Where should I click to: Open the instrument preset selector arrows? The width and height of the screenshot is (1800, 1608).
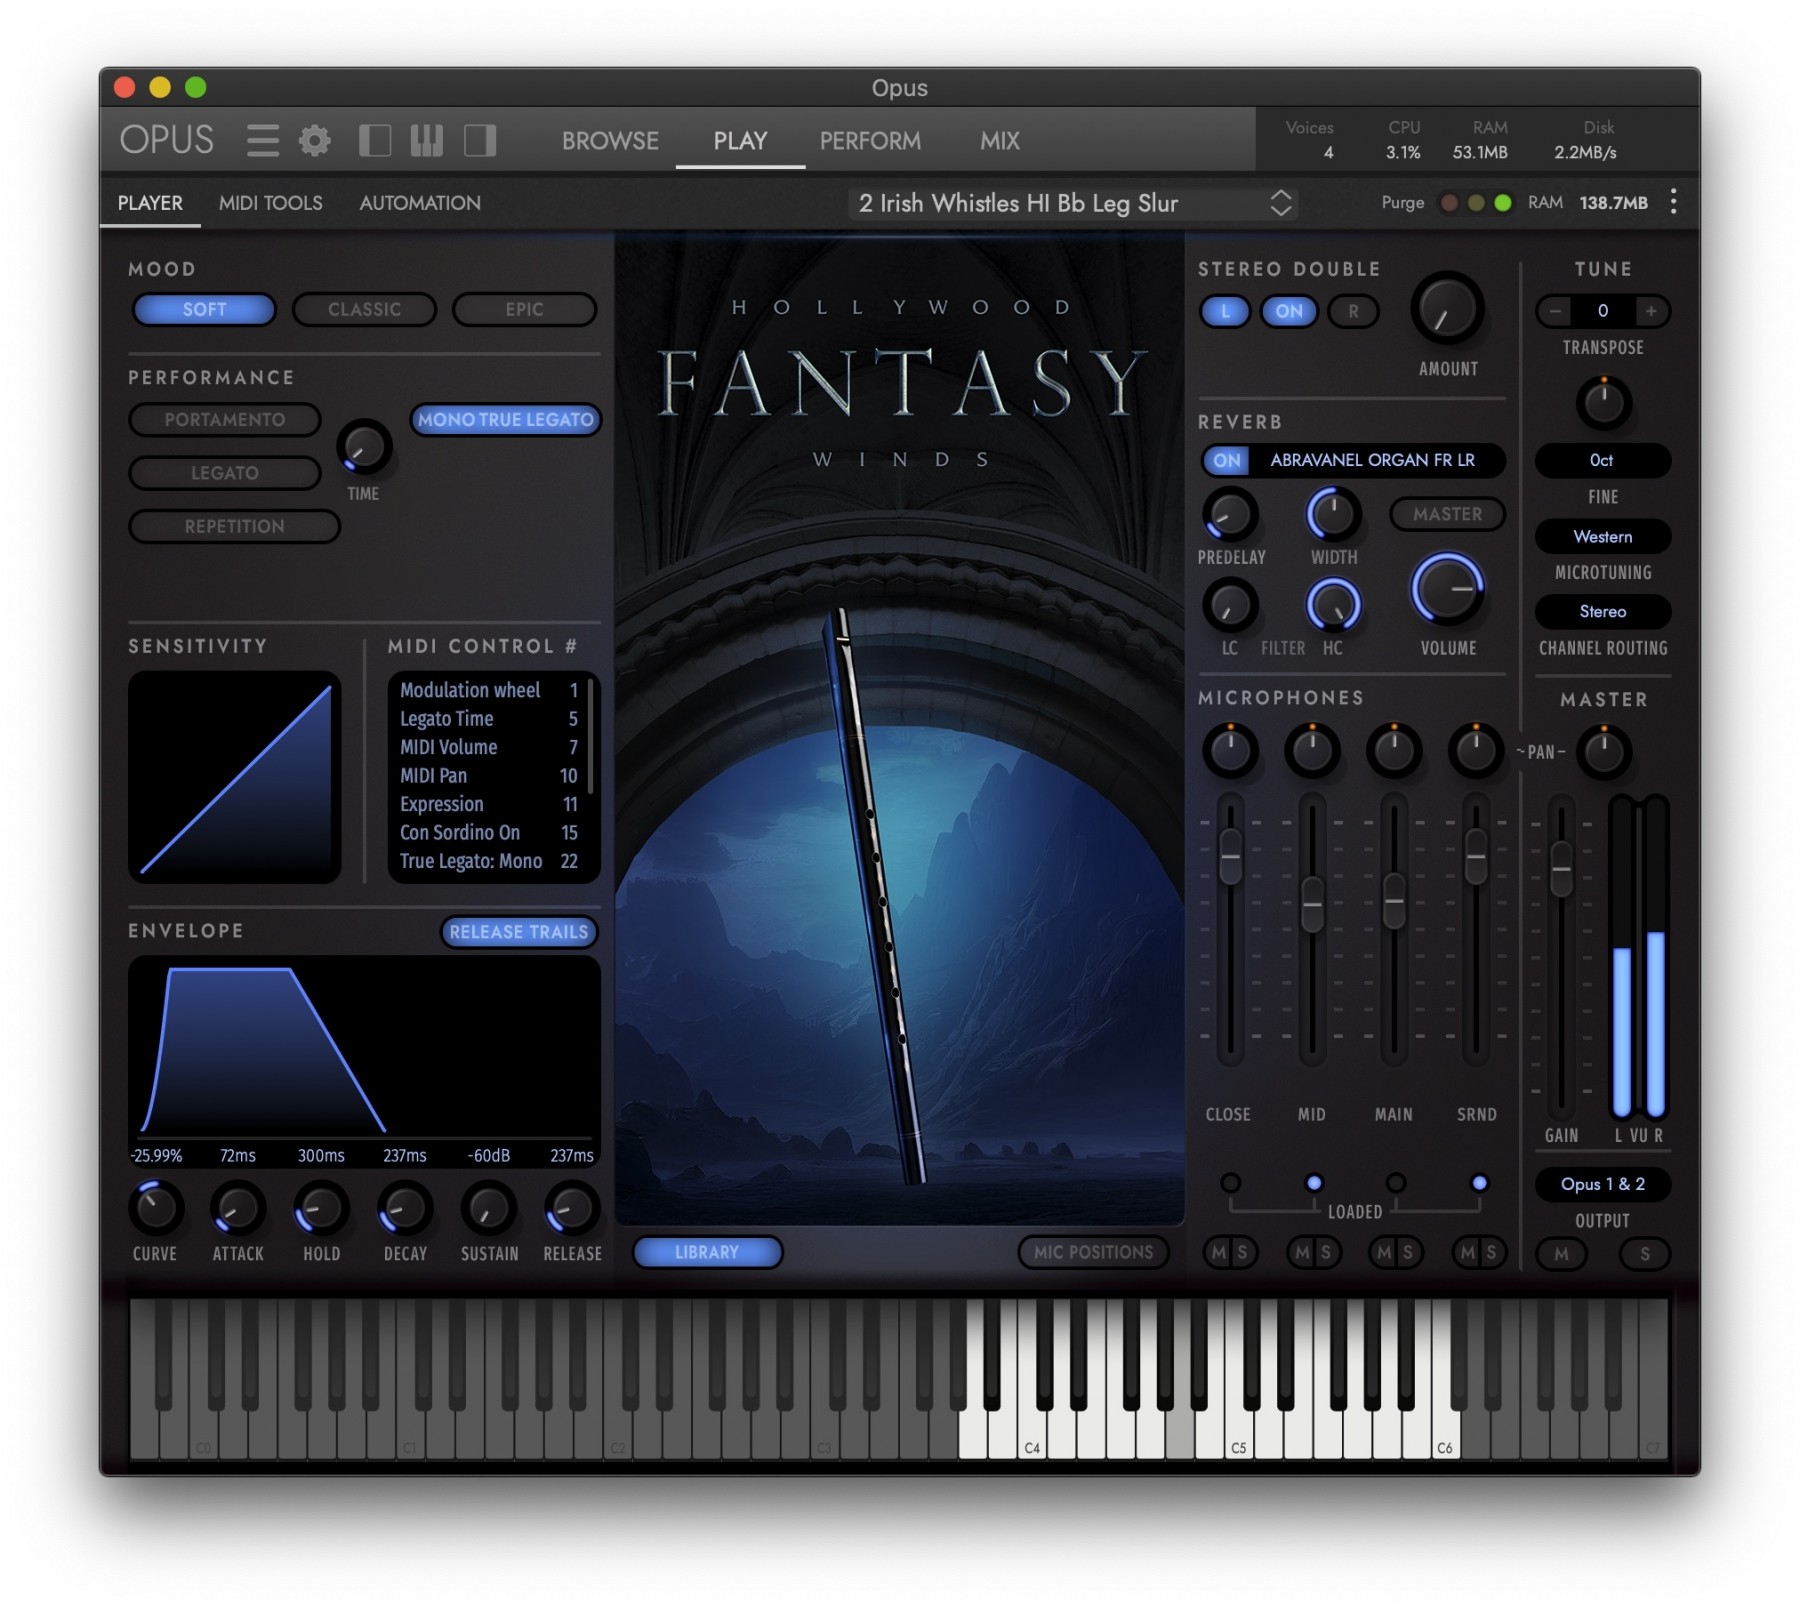pos(1281,203)
